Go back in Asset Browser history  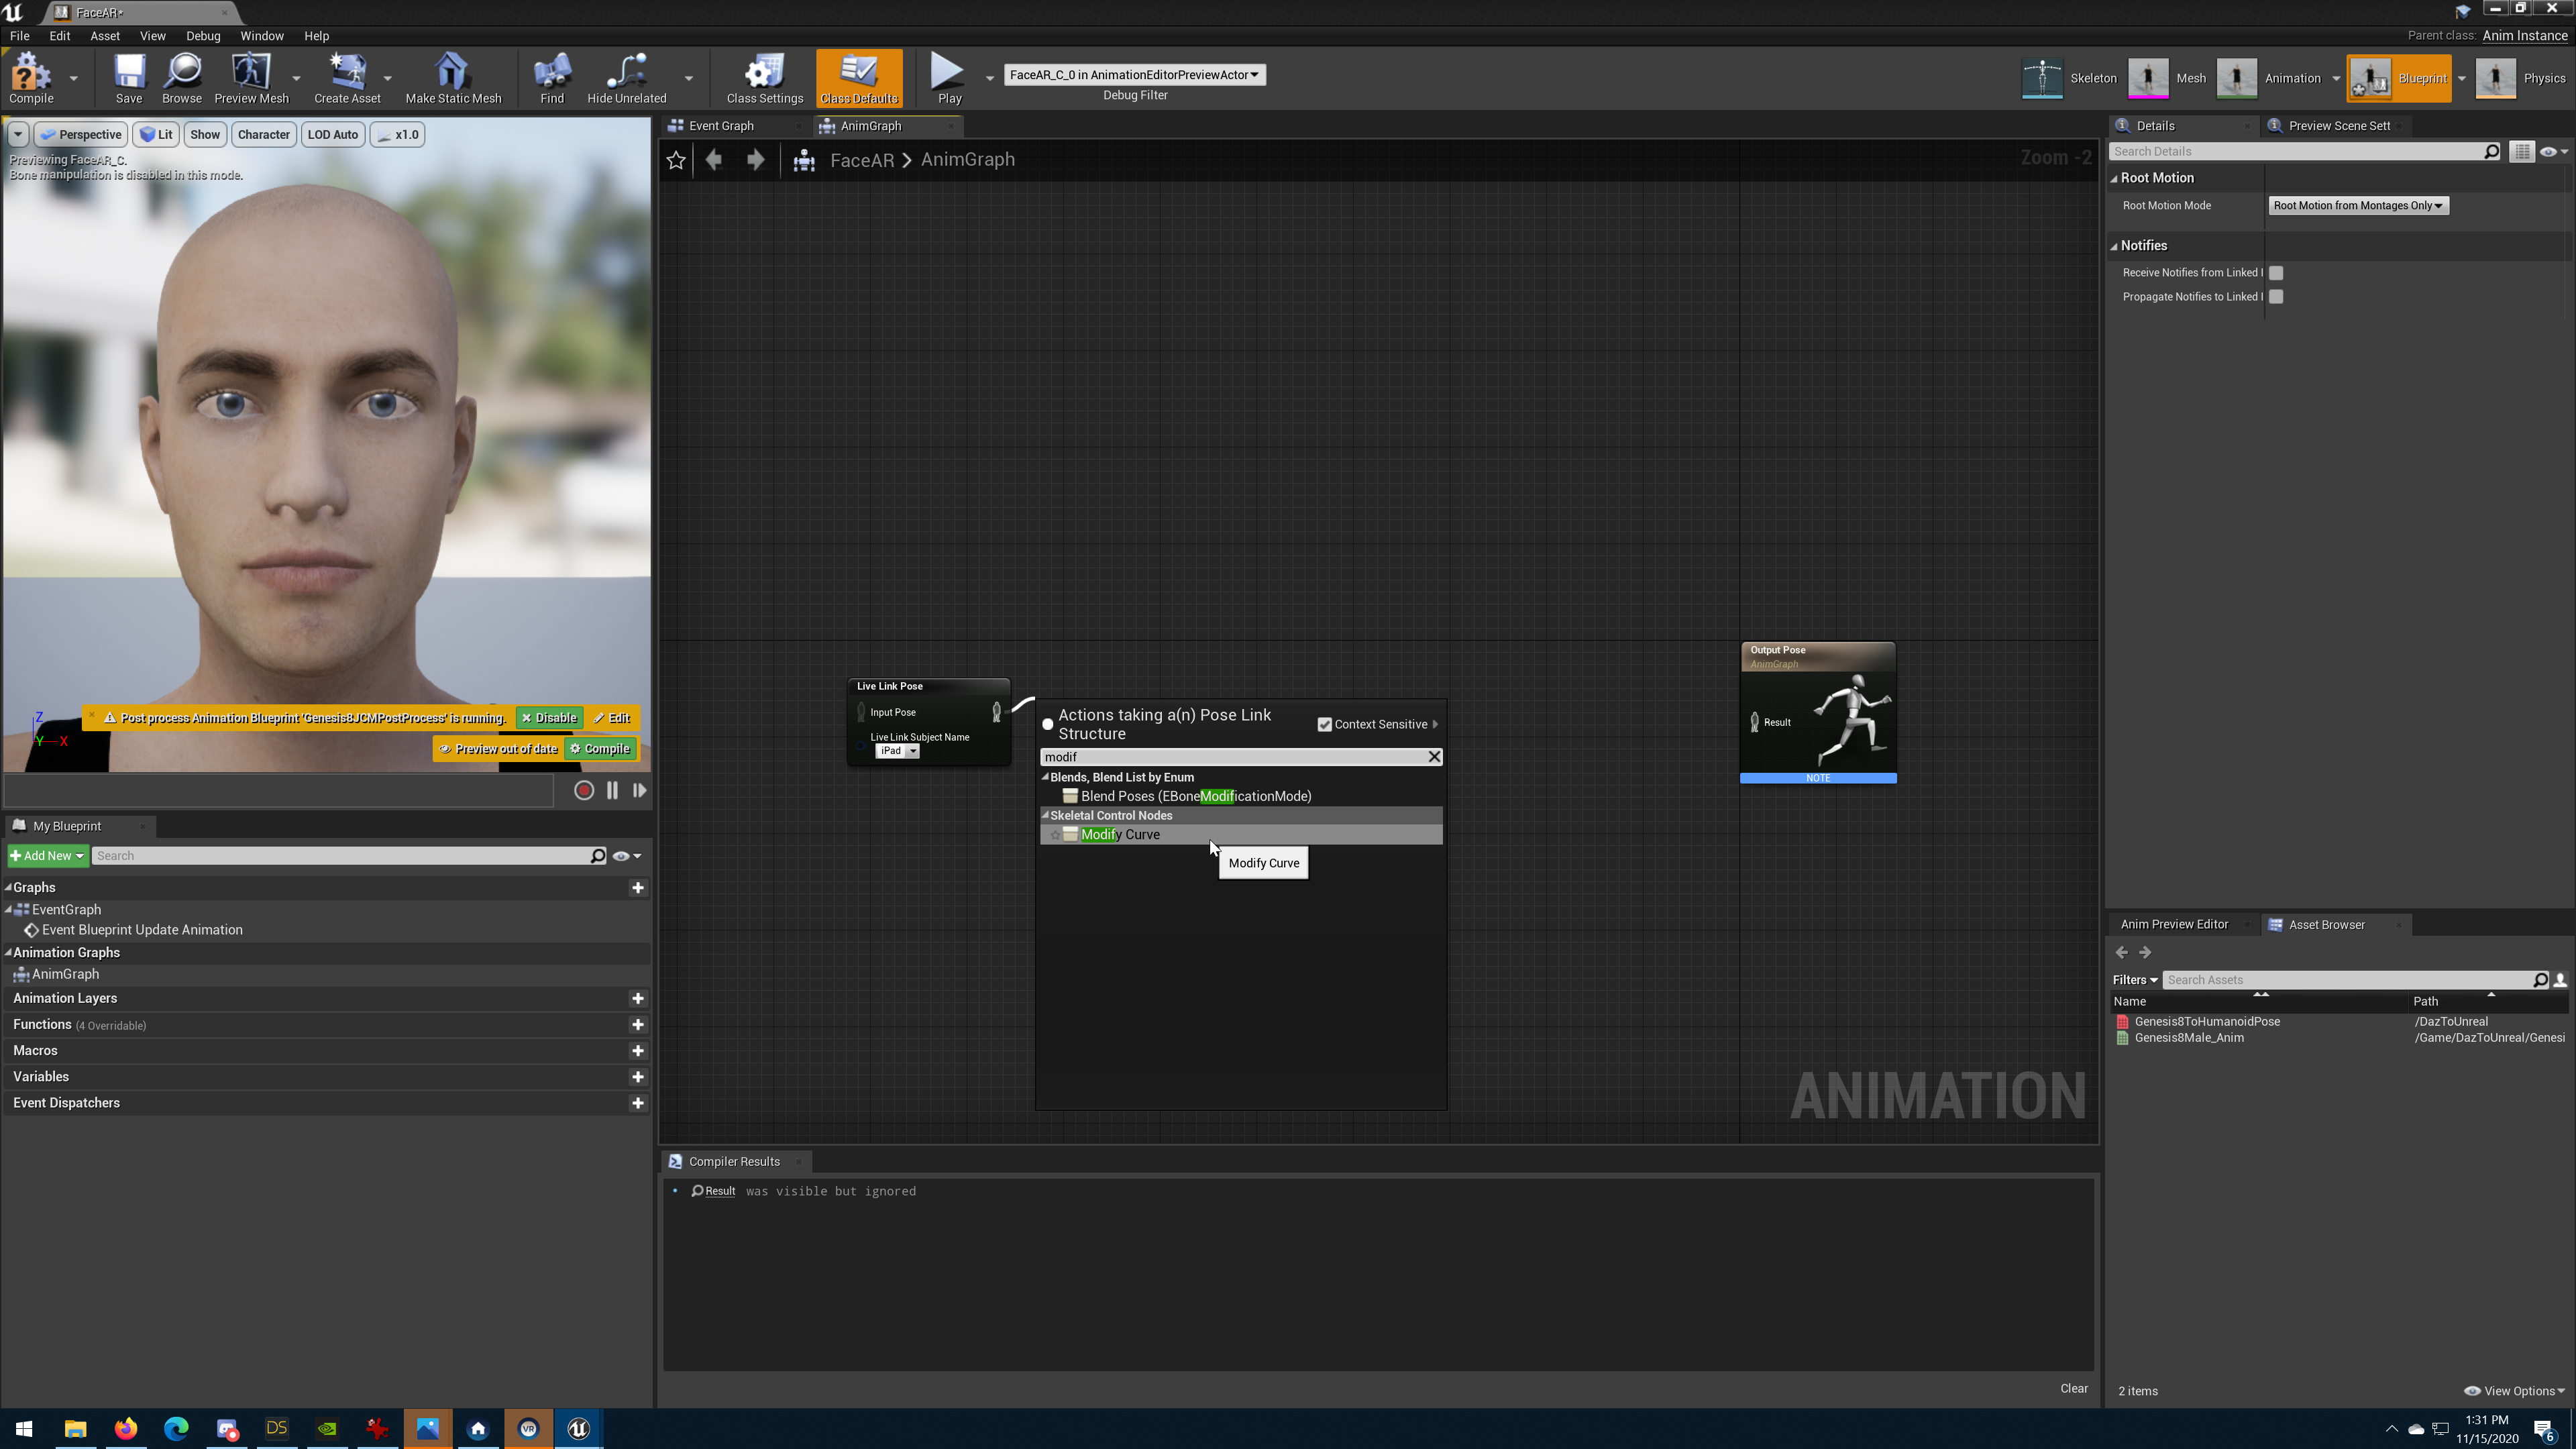click(2122, 952)
